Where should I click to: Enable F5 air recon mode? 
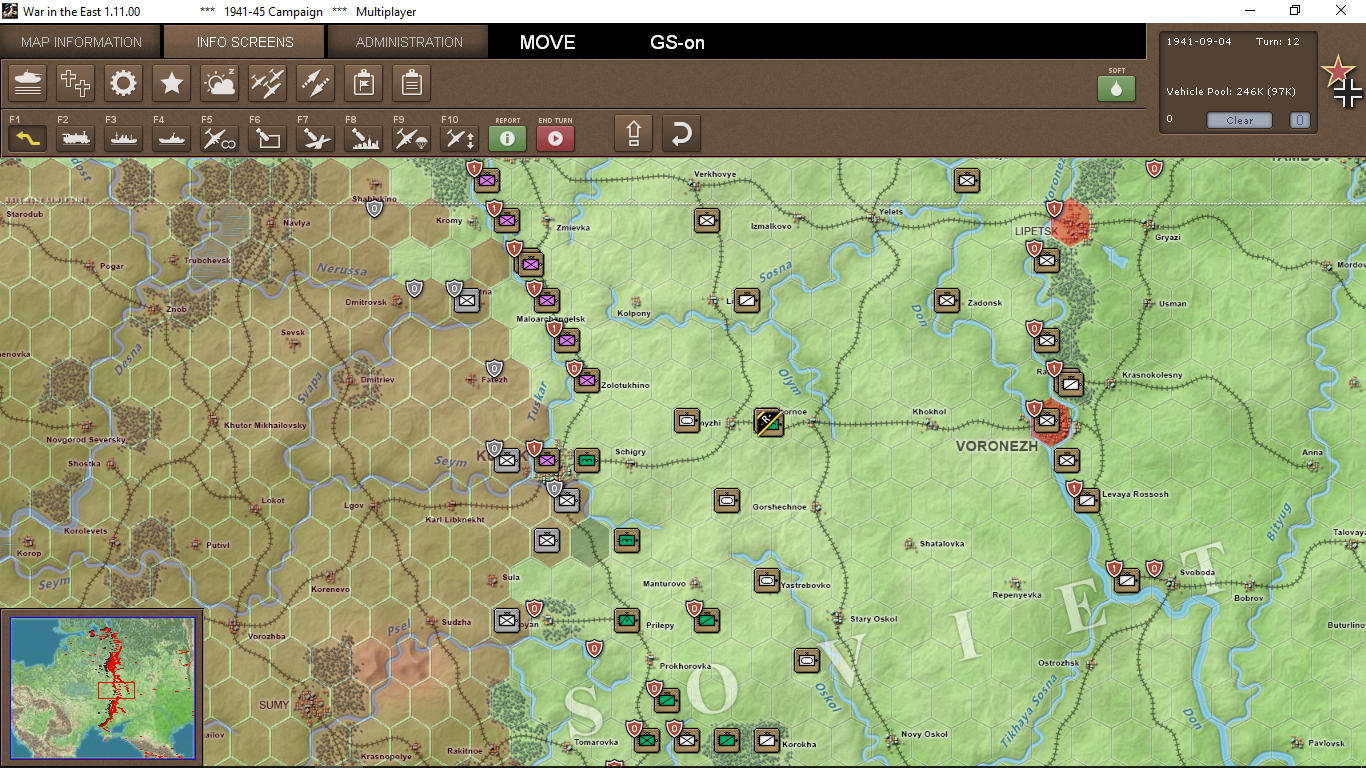[x=219, y=138]
